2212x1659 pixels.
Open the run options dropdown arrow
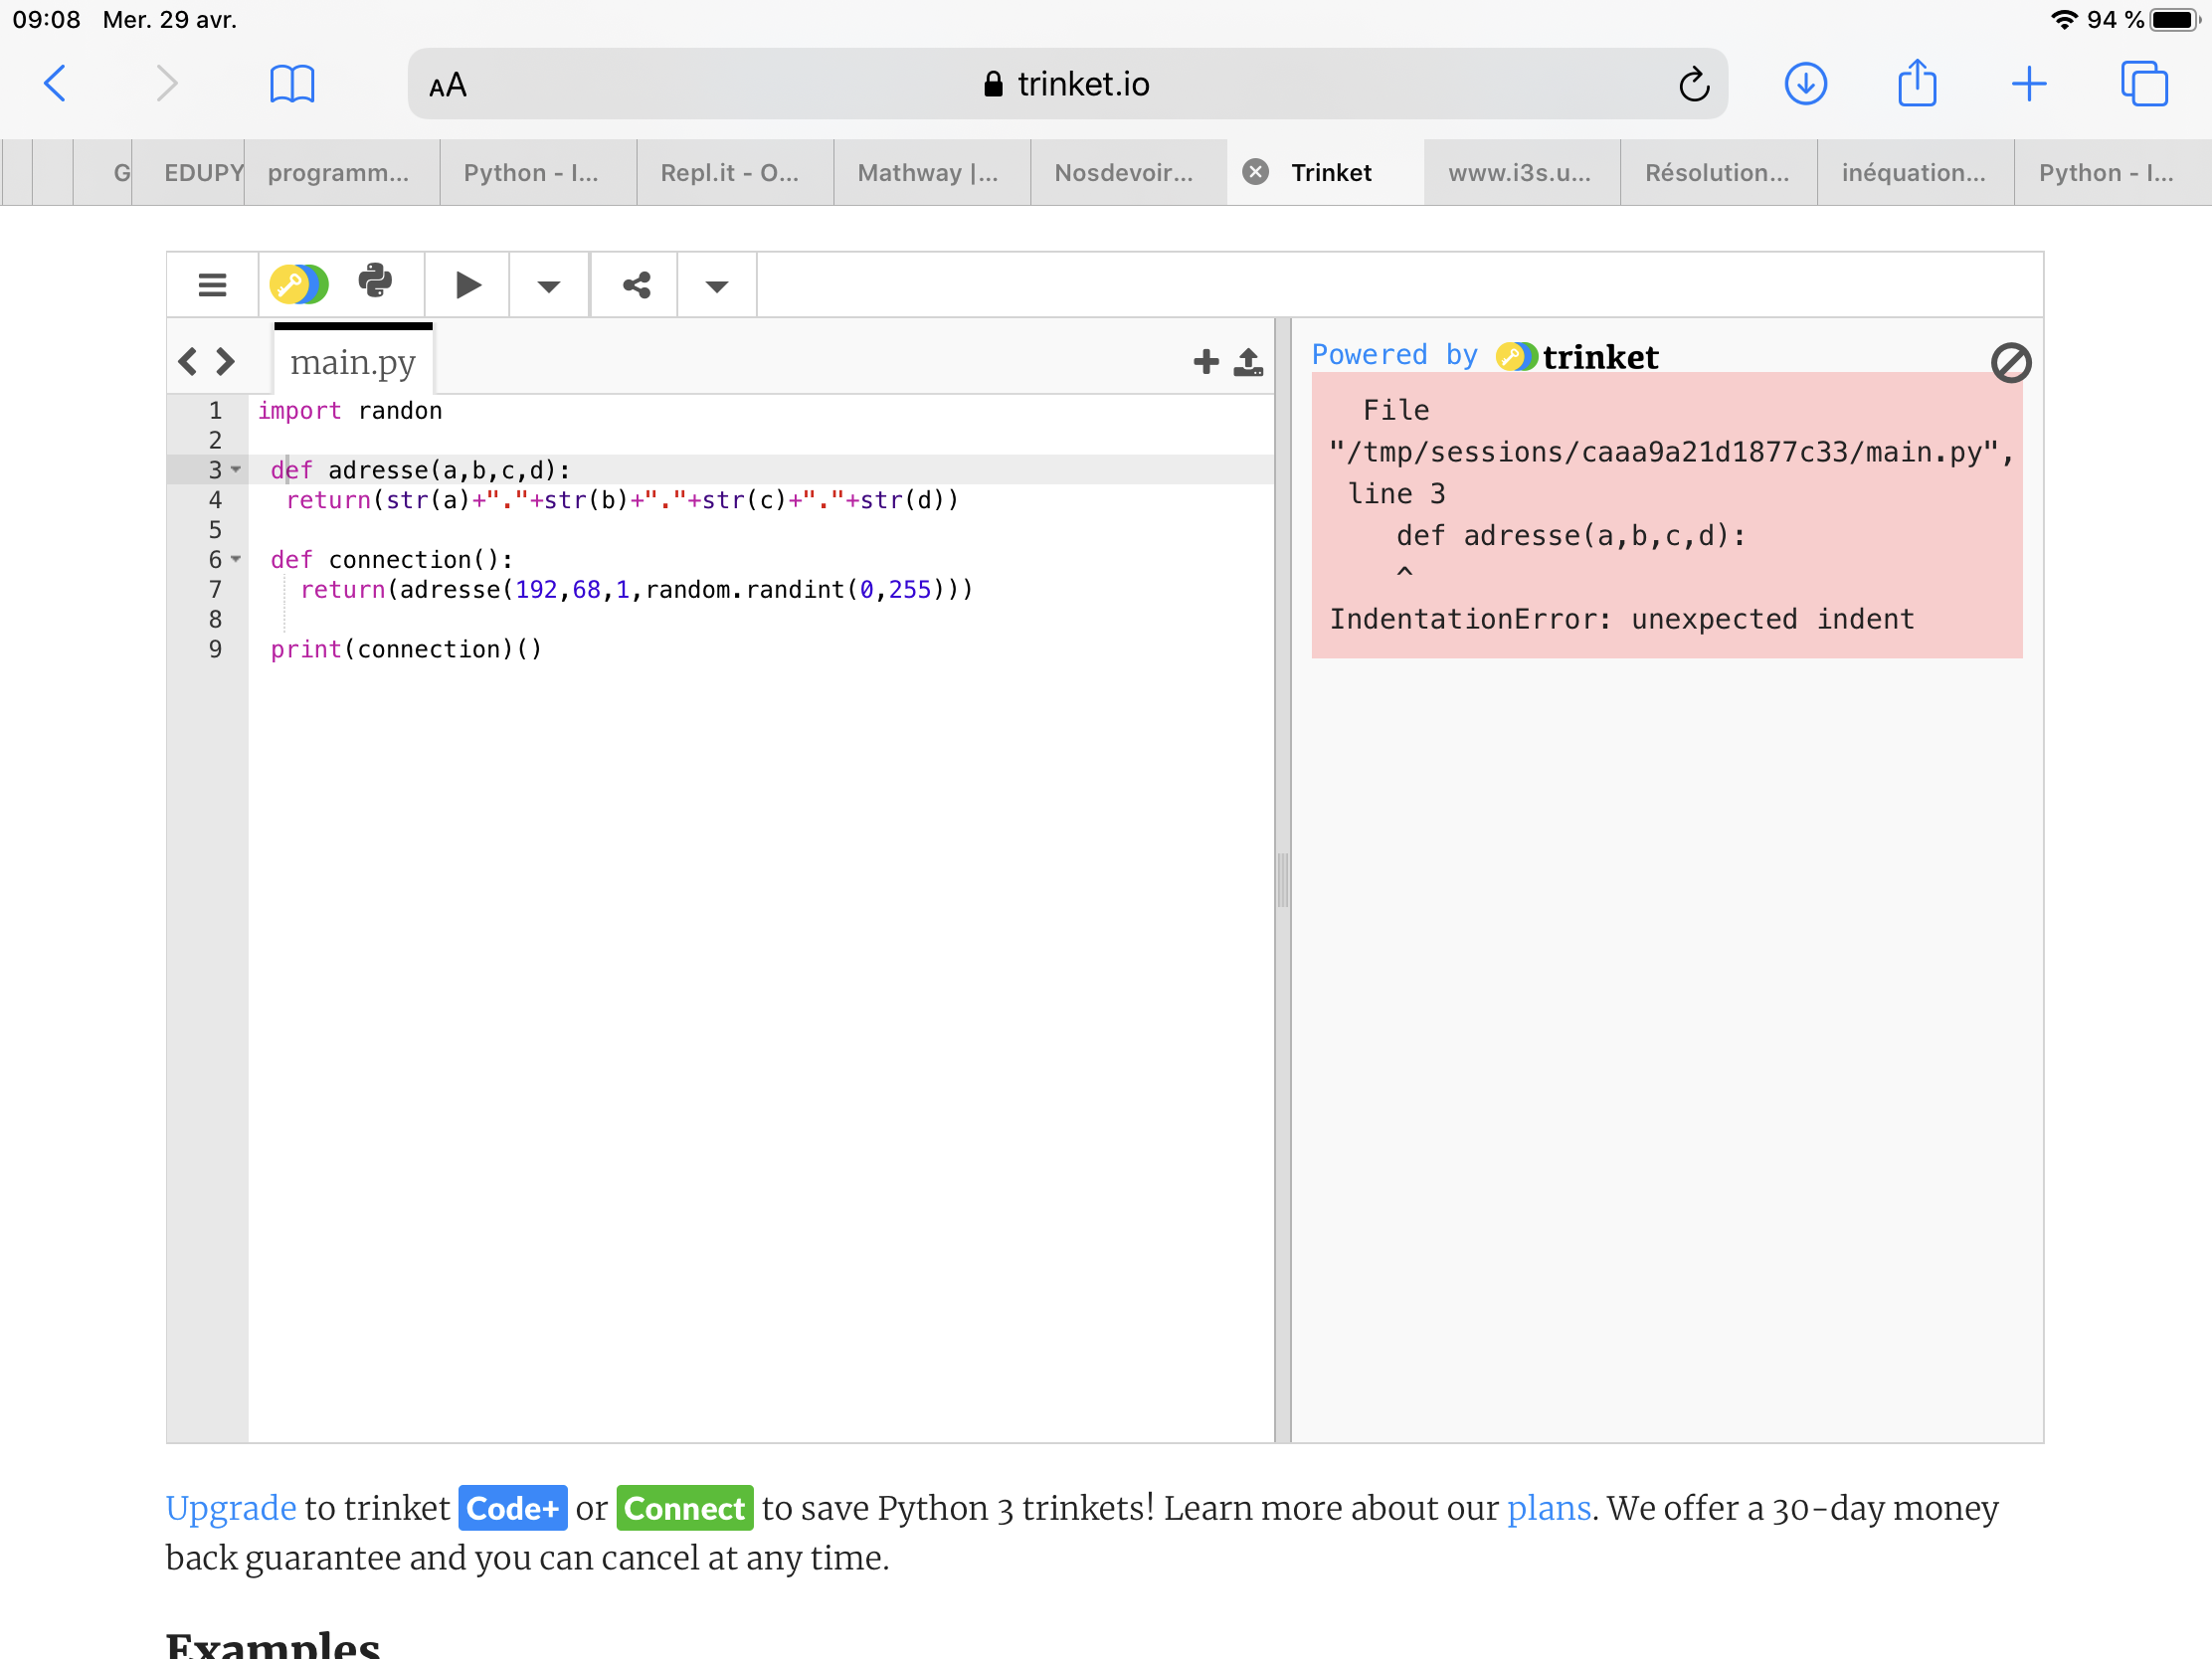[548, 287]
